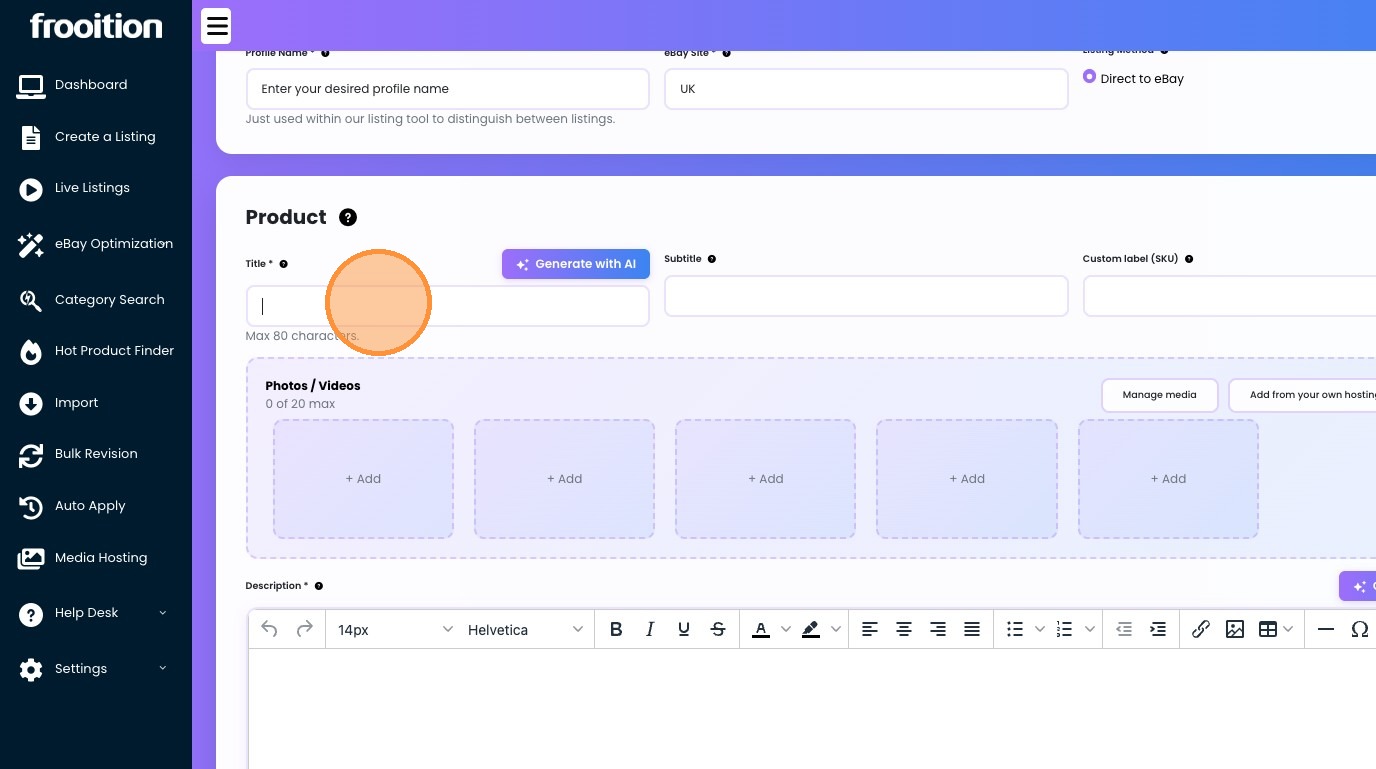The width and height of the screenshot is (1376, 769).
Task: Click the hamburger menu icon
Action: [216, 26]
